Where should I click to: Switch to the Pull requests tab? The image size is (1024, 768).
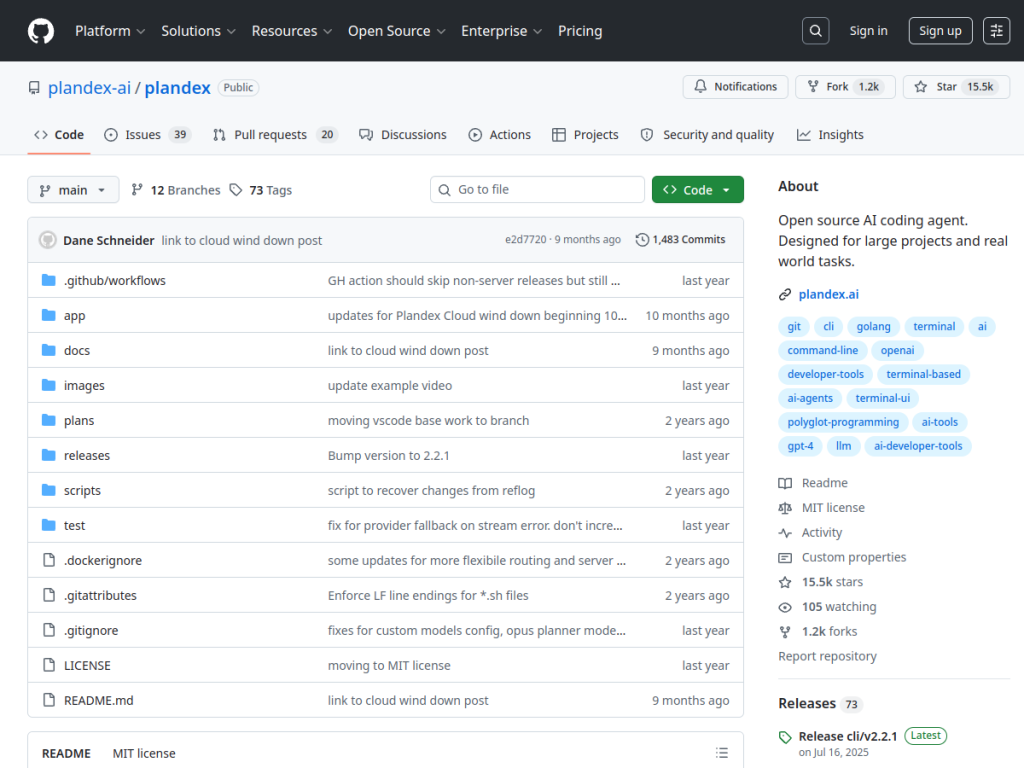pos(275,135)
